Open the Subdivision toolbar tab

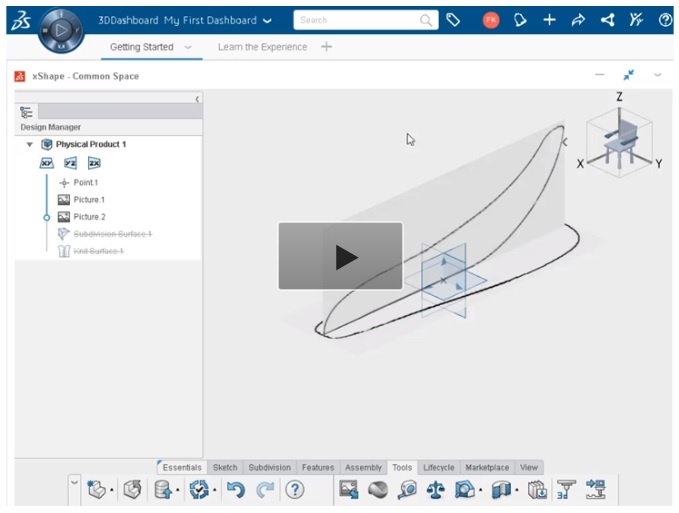point(269,468)
